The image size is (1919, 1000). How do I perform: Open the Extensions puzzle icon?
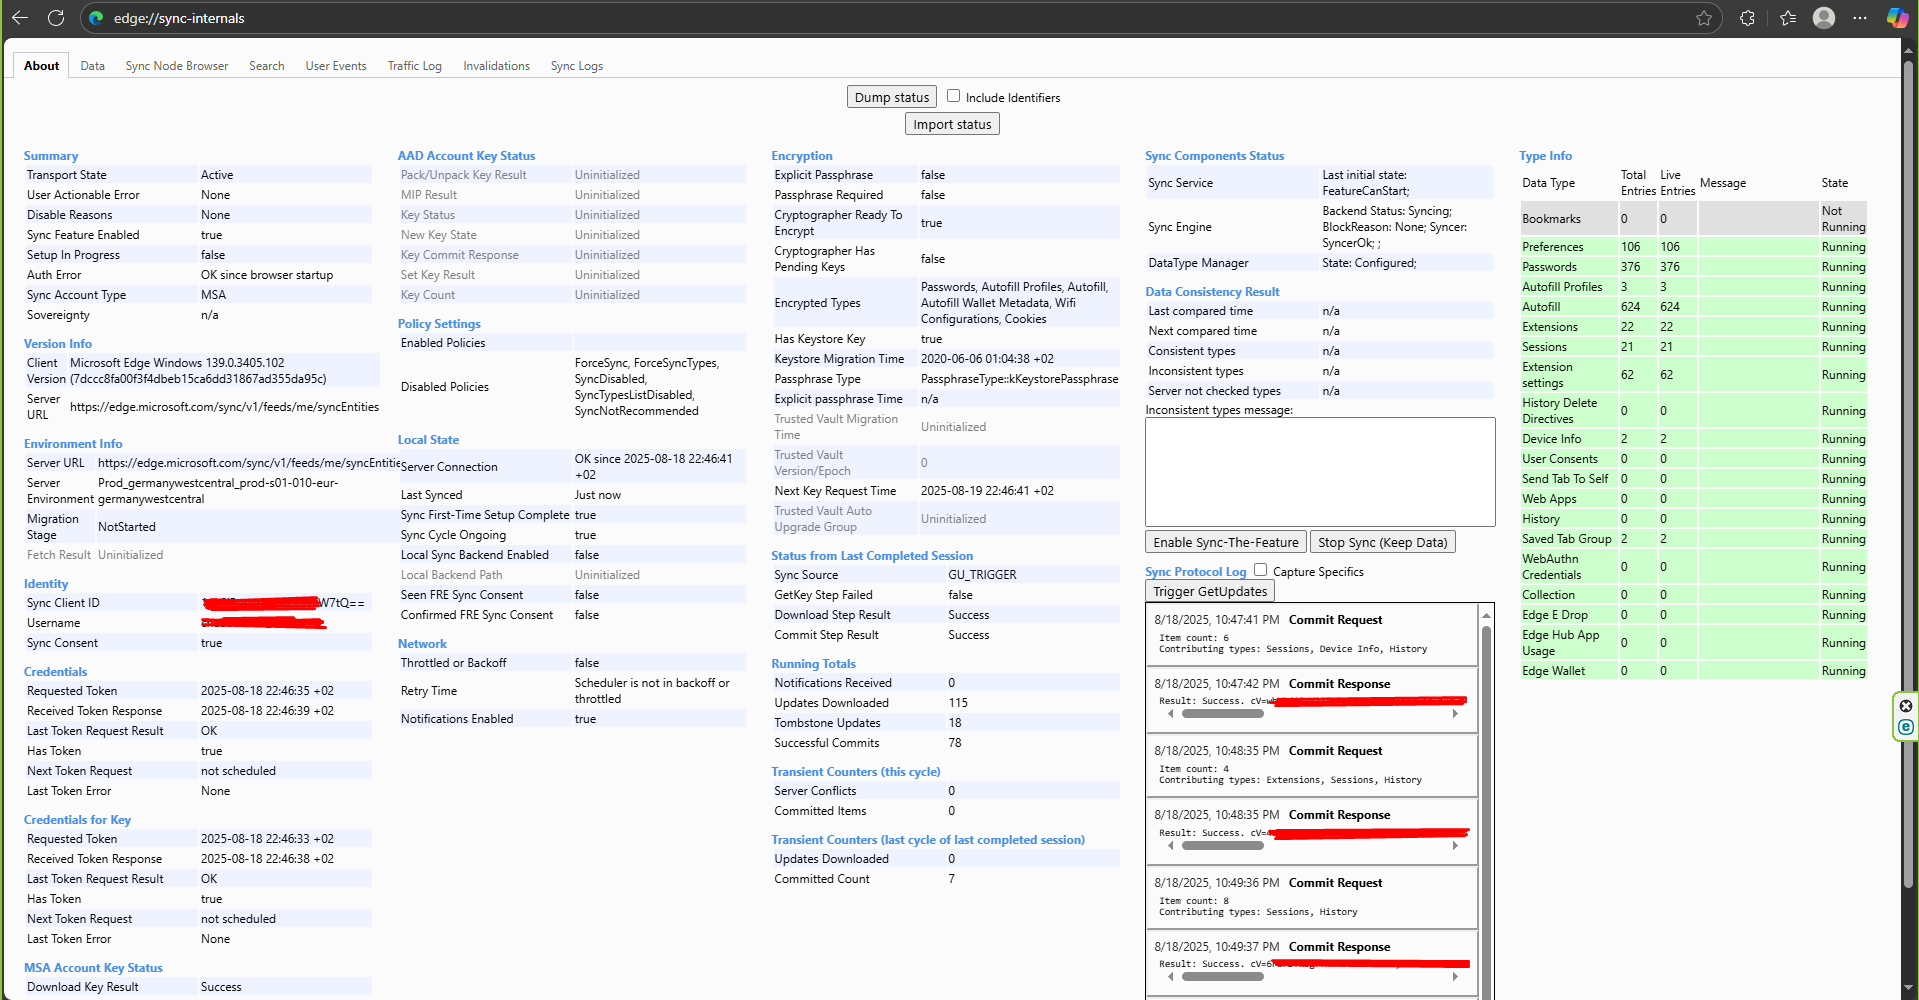pos(1747,18)
